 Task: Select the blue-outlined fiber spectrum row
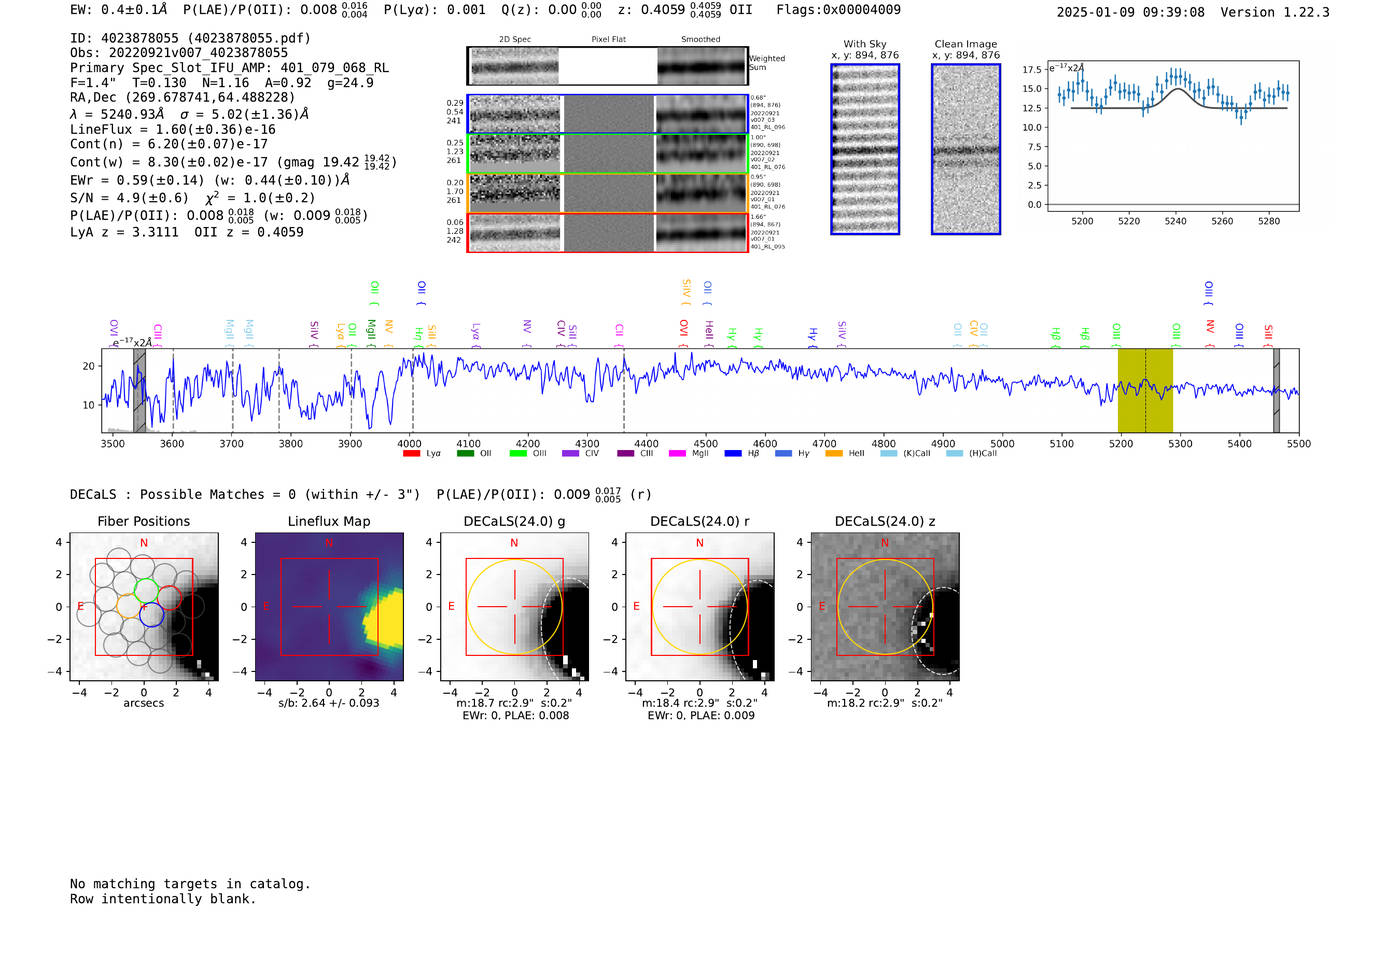[x=608, y=115]
